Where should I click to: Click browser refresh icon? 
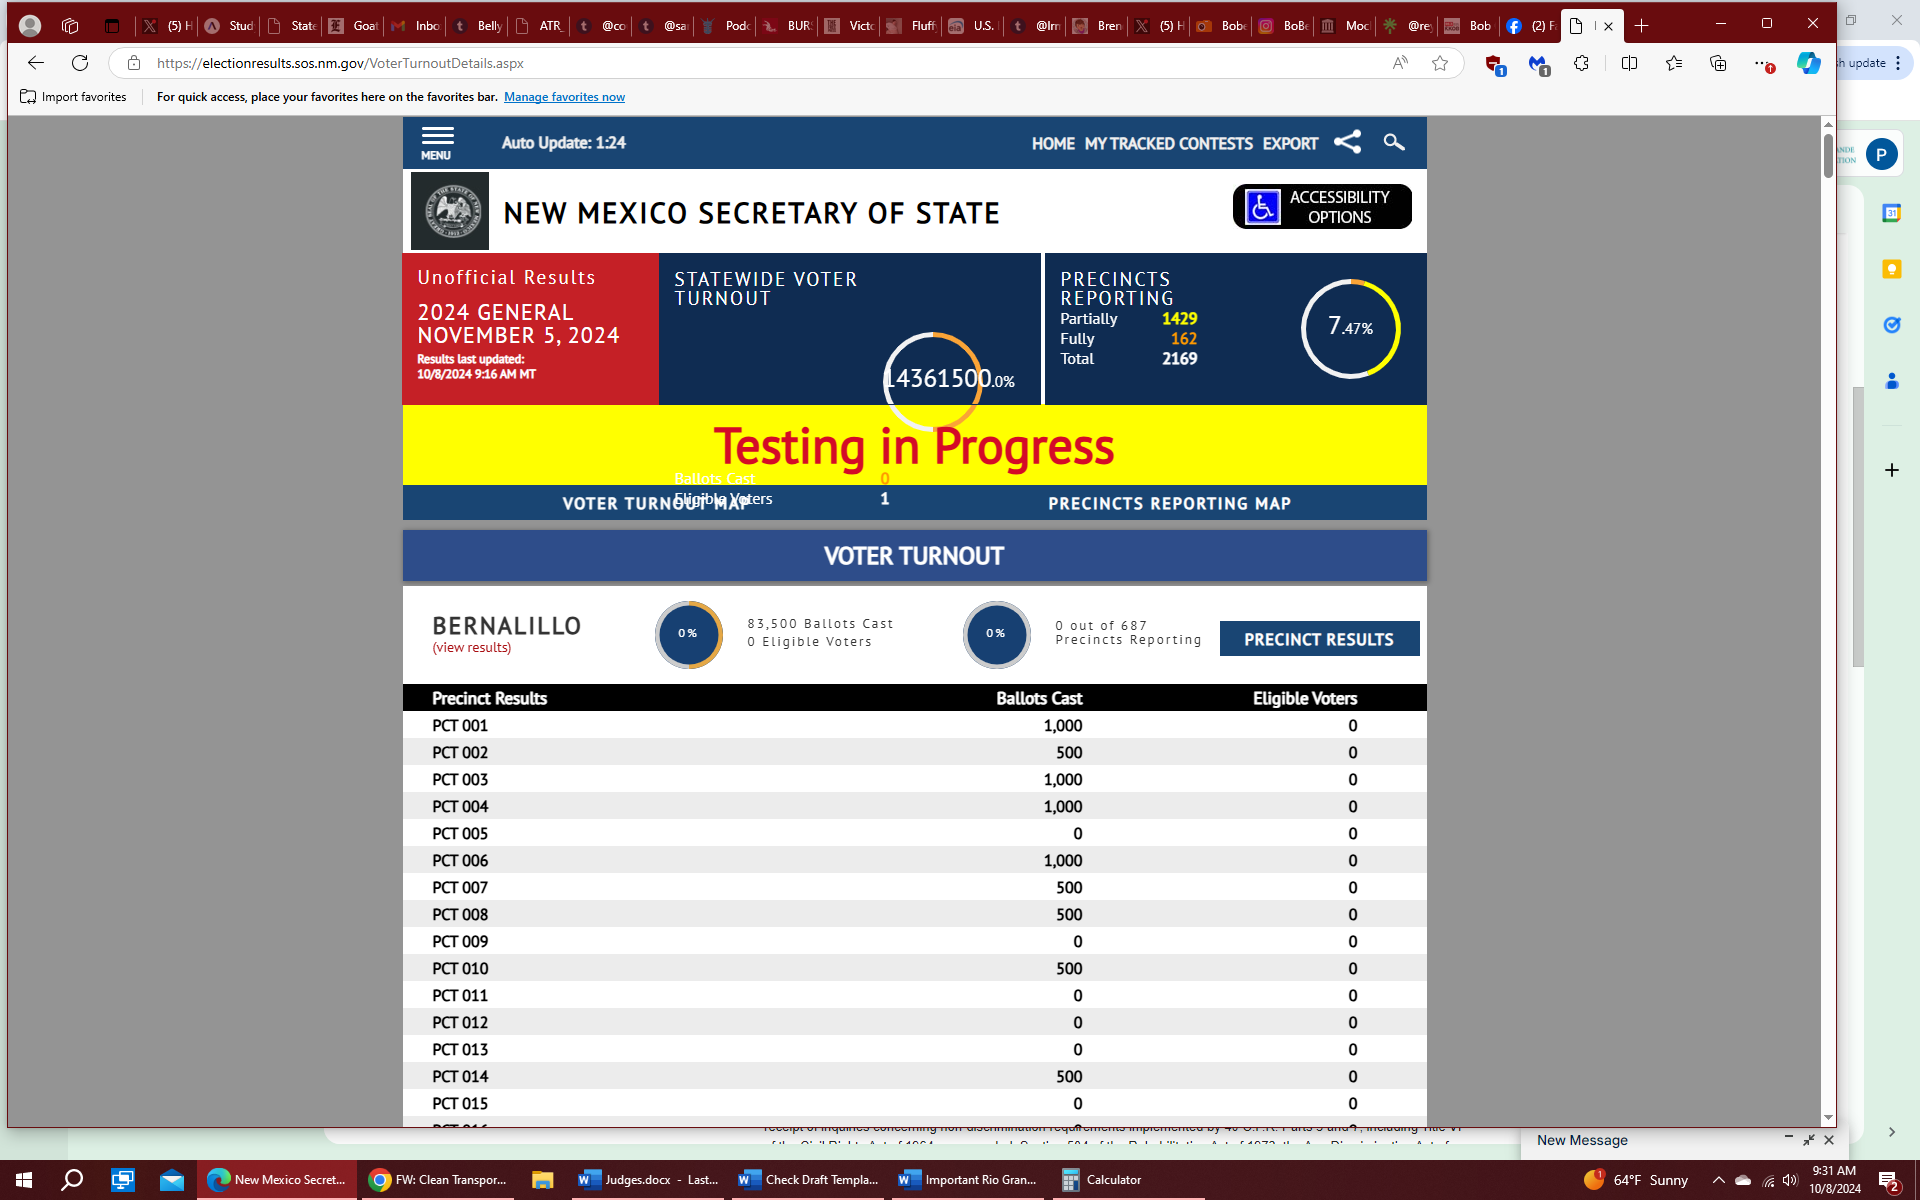(80, 63)
